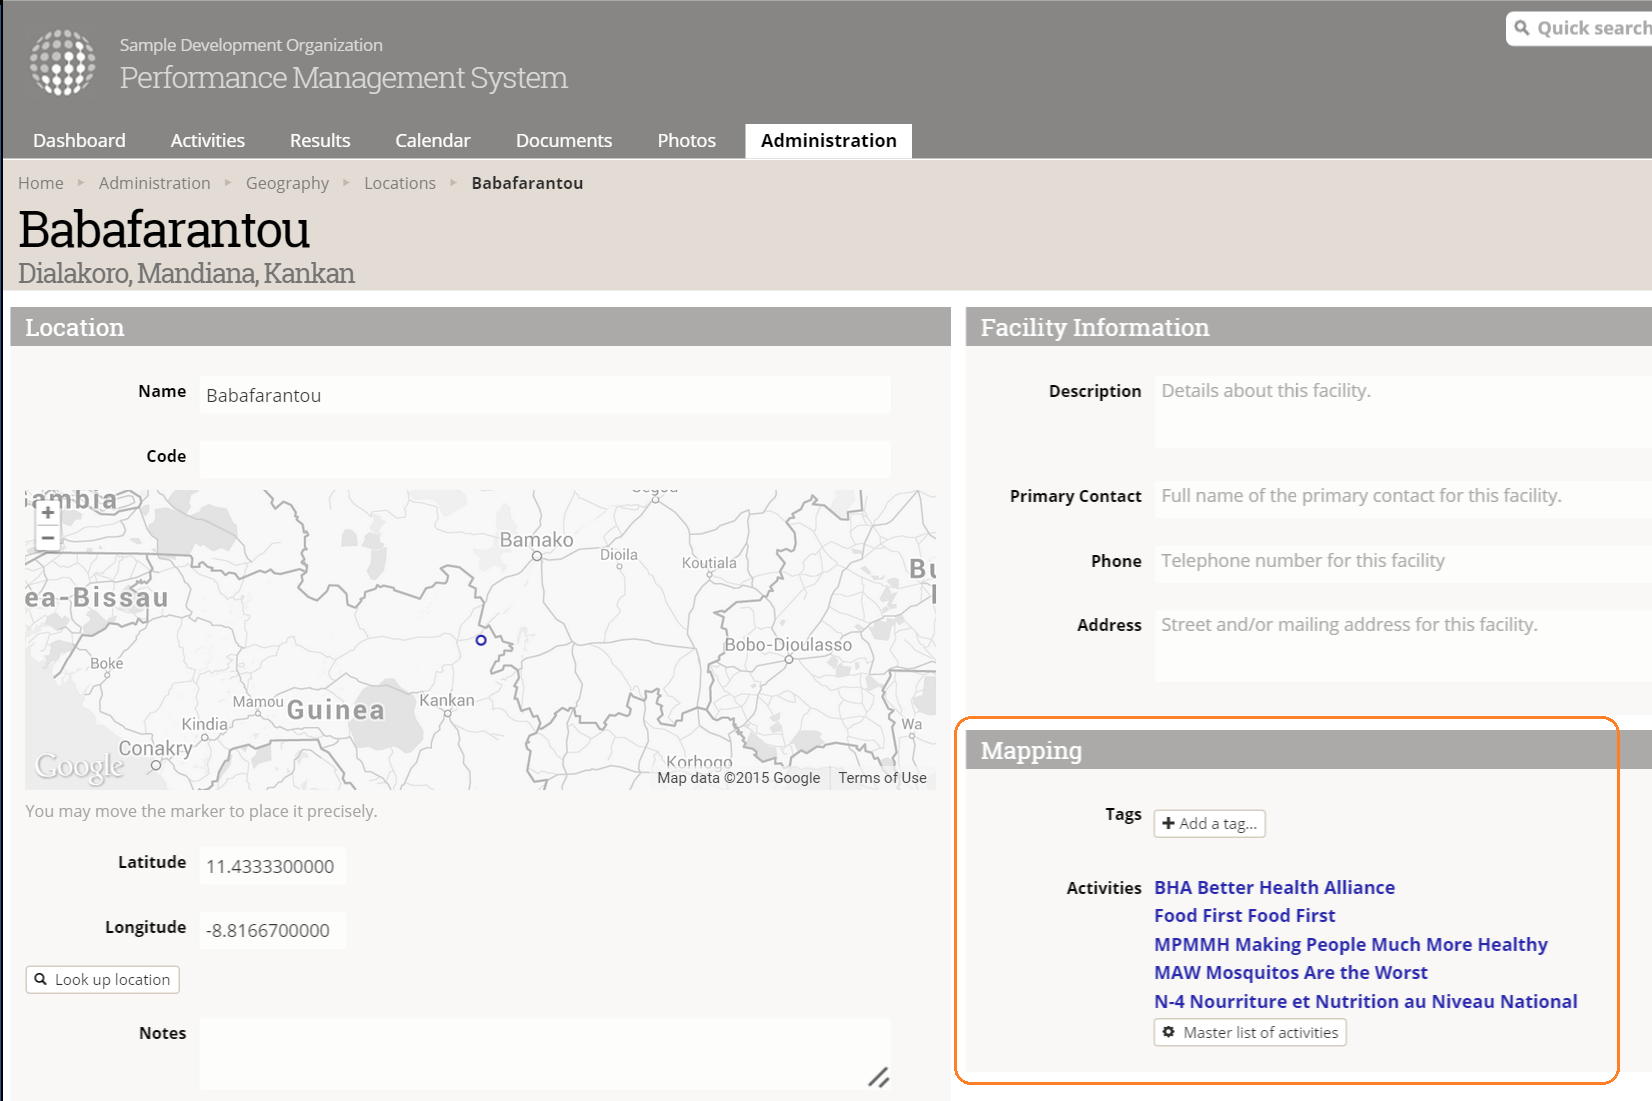Viewport: 1652px width, 1101px height.
Task: Click Map data ©2015 Google text
Action: [x=738, y=778]
